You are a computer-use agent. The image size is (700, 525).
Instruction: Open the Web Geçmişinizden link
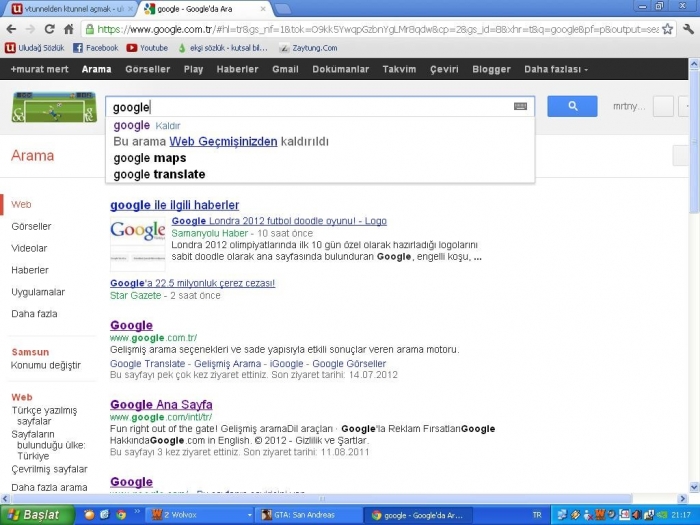tap(223, 142)
